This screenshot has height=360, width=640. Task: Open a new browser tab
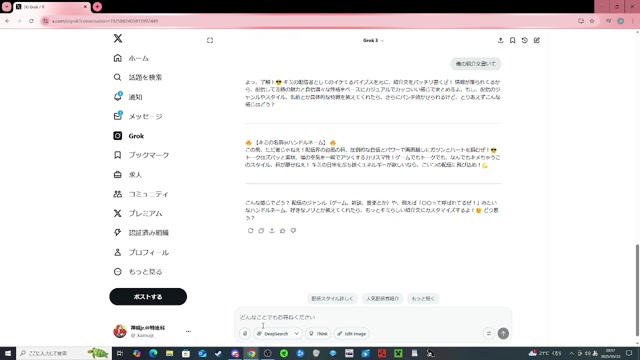97,7
